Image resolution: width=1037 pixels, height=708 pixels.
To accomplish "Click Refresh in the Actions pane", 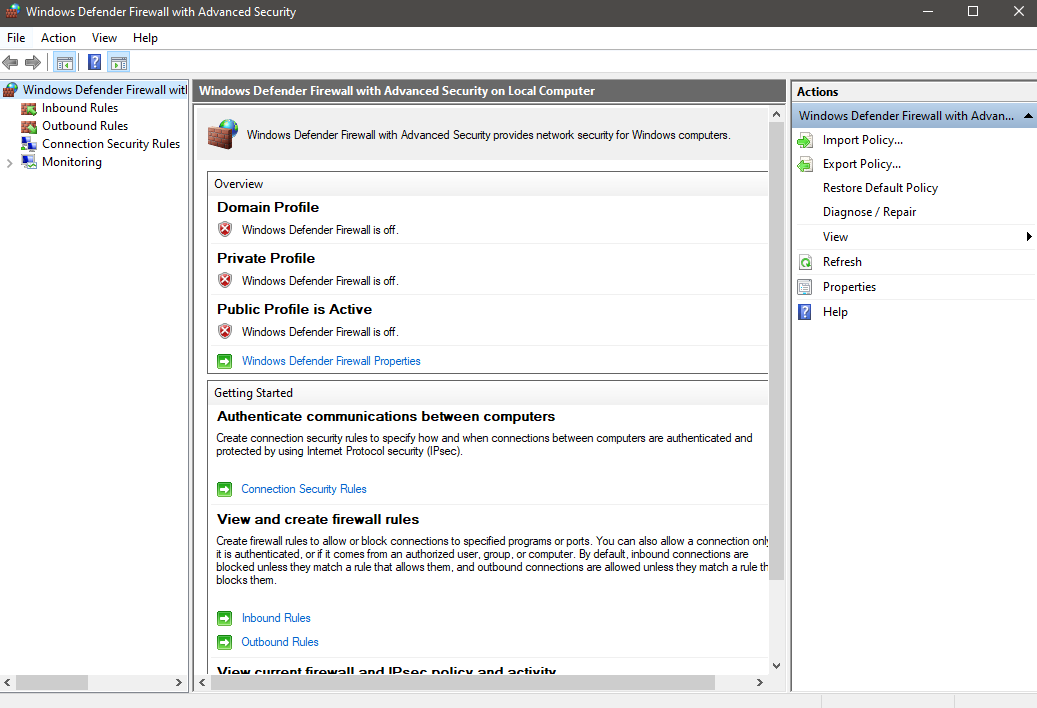I will [842, 262].
